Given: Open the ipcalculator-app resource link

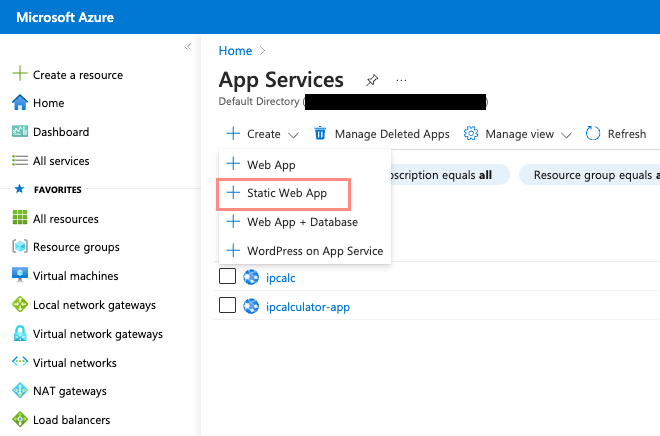Looking at the screenshot, I should pyautogui.click(x=308, y=307).
